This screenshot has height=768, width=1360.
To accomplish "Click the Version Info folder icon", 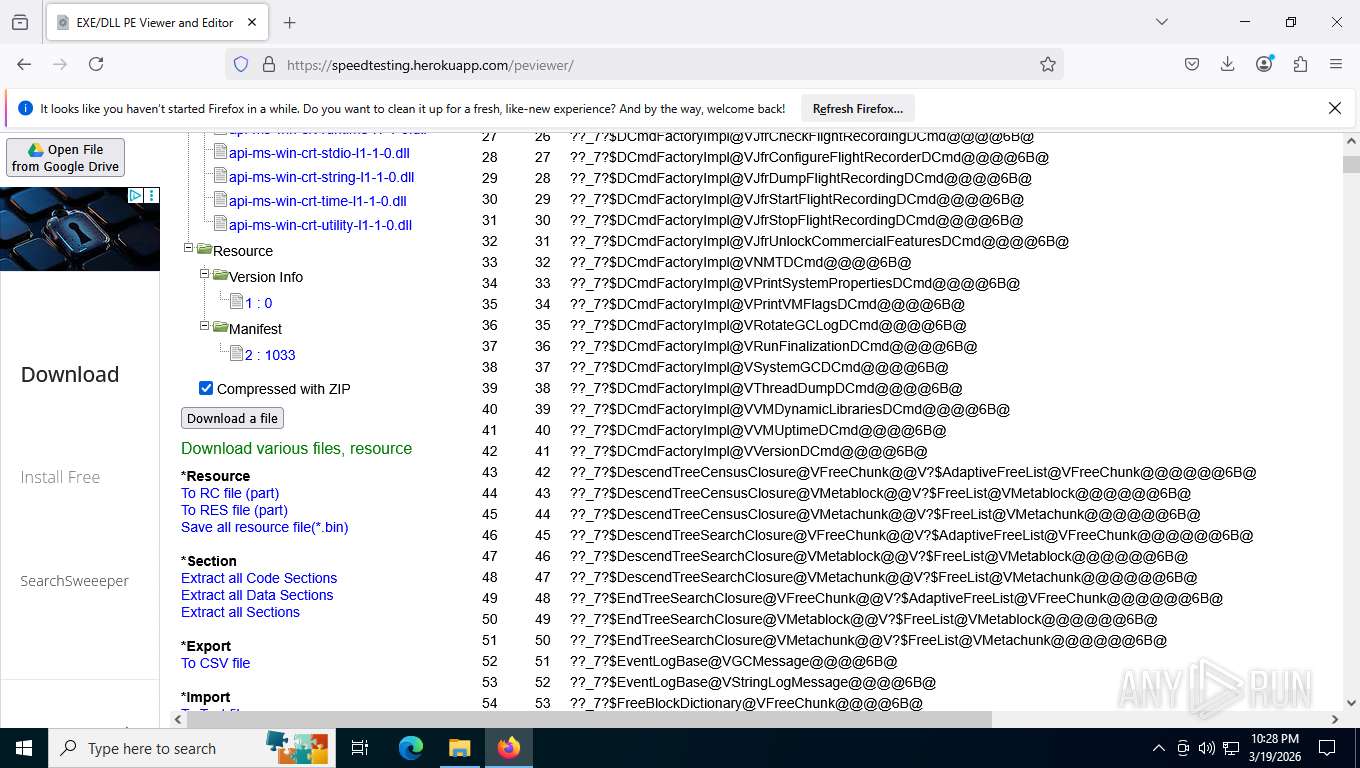I will pyautogui.click(x=220, y=274).
